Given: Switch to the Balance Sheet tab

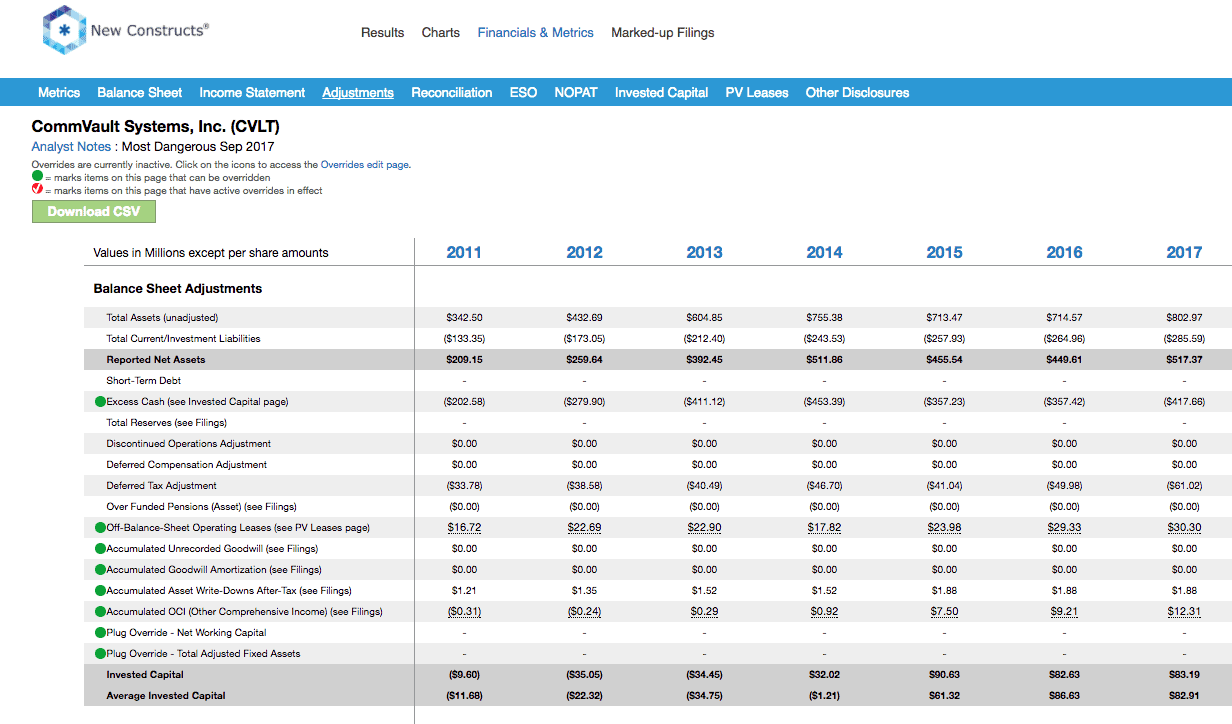Looking at the screenshot, I should pyautogui.click(x=140, y=93).
